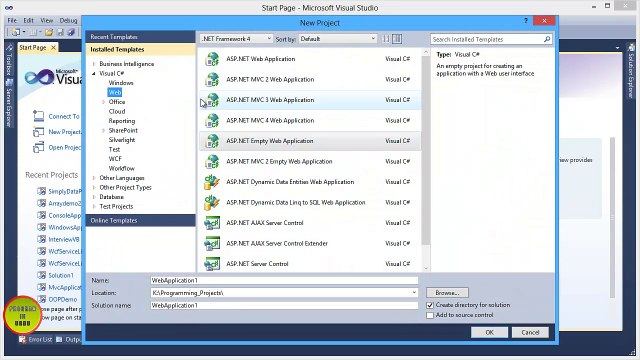Open the dialog help question mark
The height and width of the screenshot is (360, 640).
click(526, 21)
